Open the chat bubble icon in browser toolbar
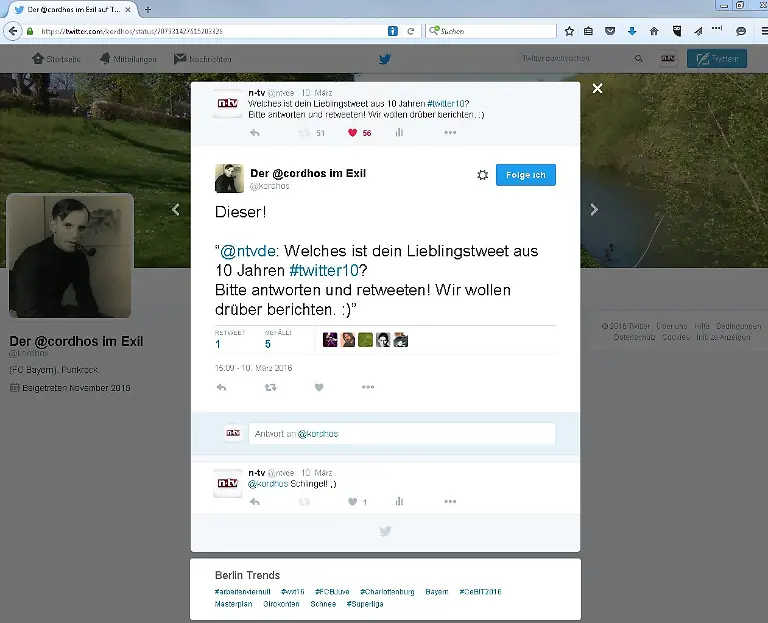This screenshot has width=768, height=623. [741, 31]
